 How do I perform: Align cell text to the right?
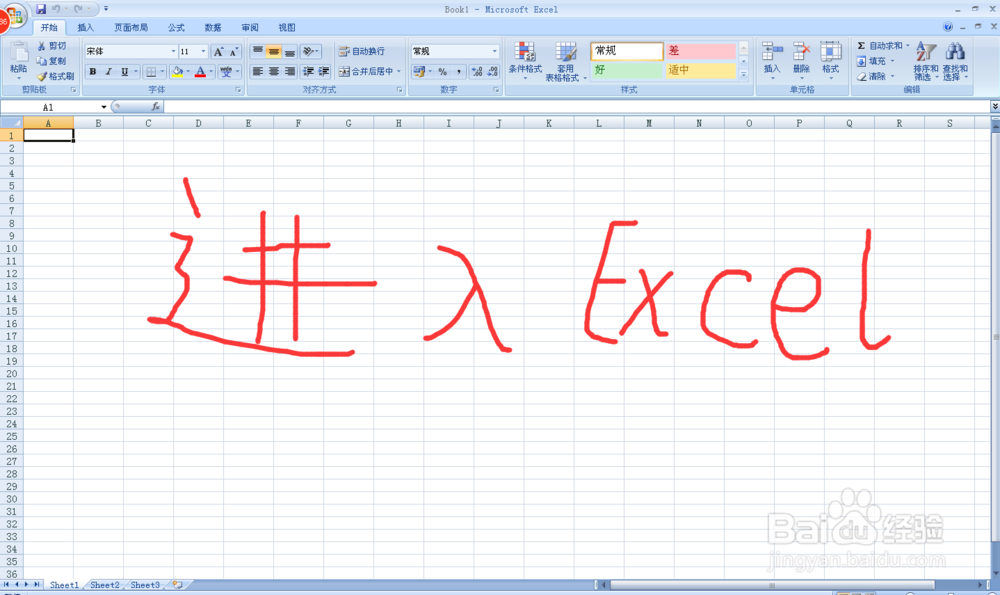click(290, 71)
